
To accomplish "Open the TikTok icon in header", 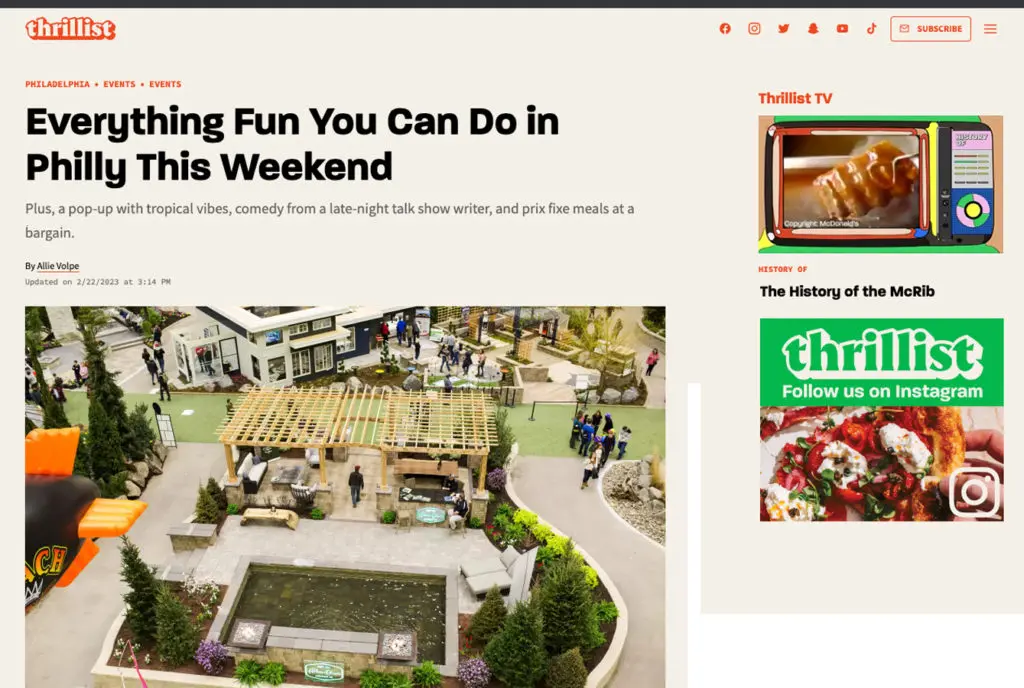I will [x=872, y=29].
